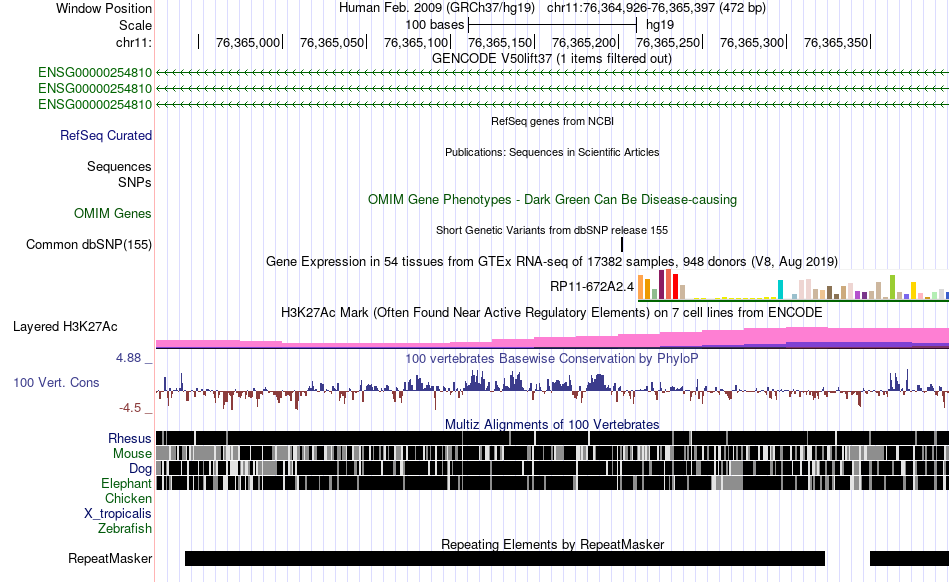Click the 100 Vert. Cons label
The height and width of the screenshot is (582, 950).
[56, 382]
